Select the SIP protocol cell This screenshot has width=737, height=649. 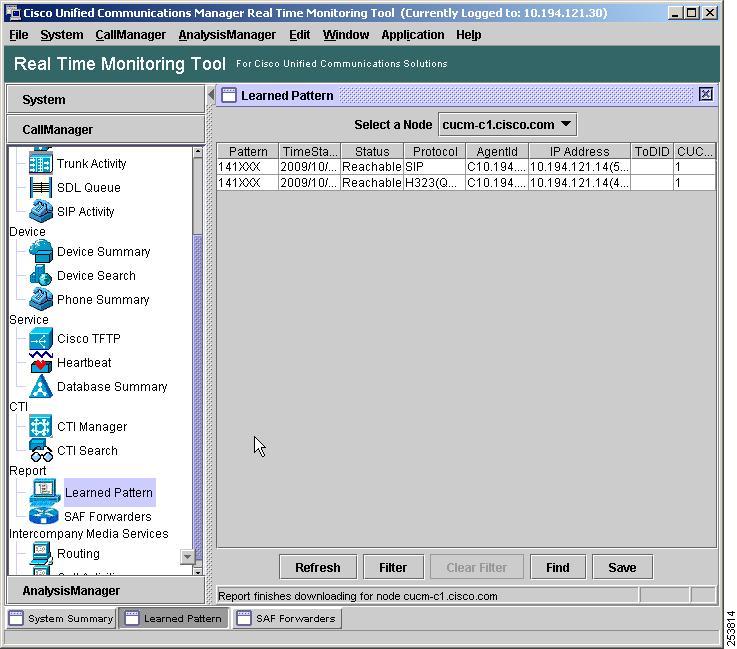click(x=434, y=167)
